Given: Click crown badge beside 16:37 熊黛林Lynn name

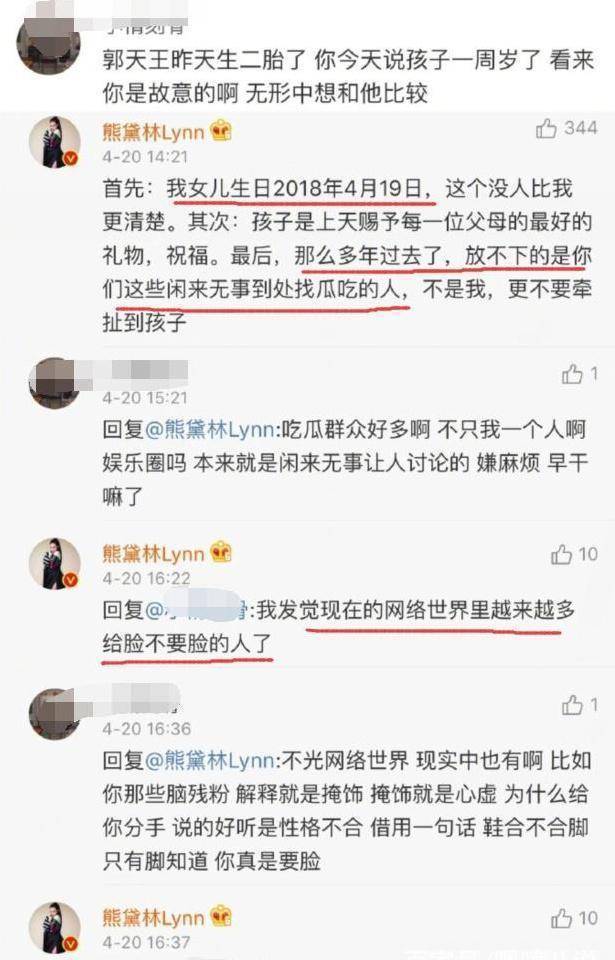Looking at the screenshot, I should tap(221, 917).
